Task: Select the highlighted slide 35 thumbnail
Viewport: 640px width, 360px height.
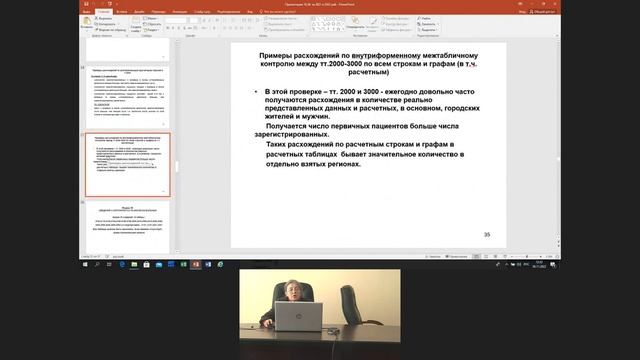Action: 127,164
